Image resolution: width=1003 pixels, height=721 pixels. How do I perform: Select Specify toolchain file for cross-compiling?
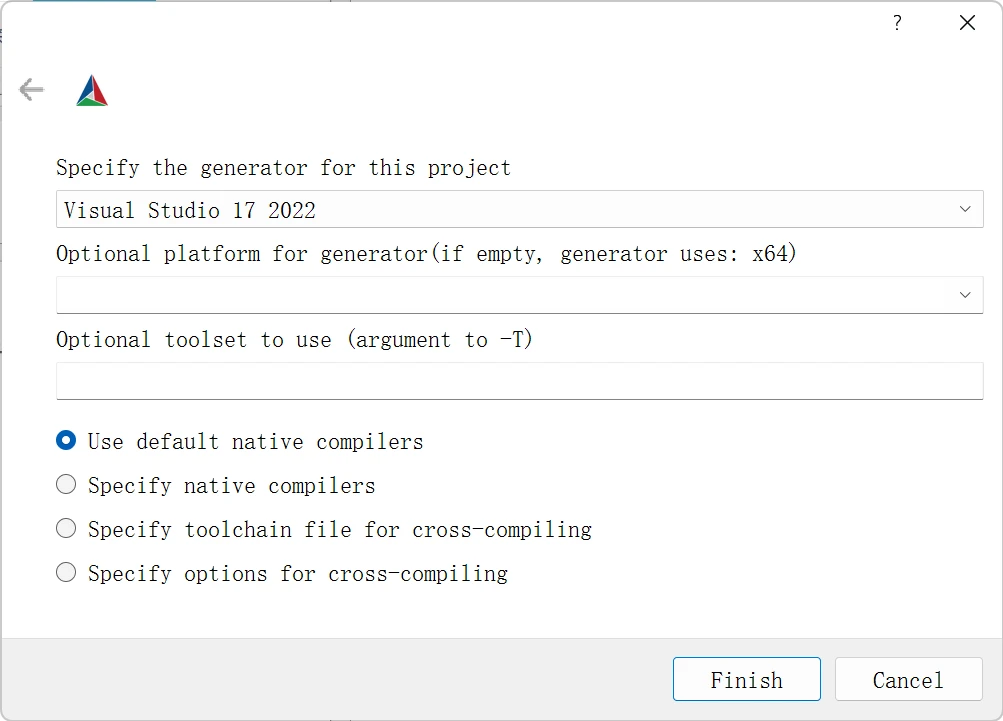[66, 529]
